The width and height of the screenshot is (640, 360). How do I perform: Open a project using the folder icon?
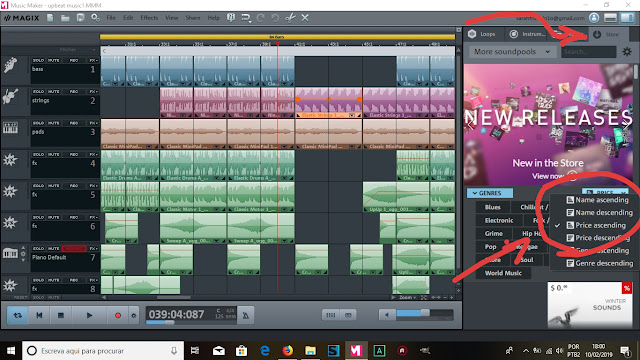tap(65, 18)
